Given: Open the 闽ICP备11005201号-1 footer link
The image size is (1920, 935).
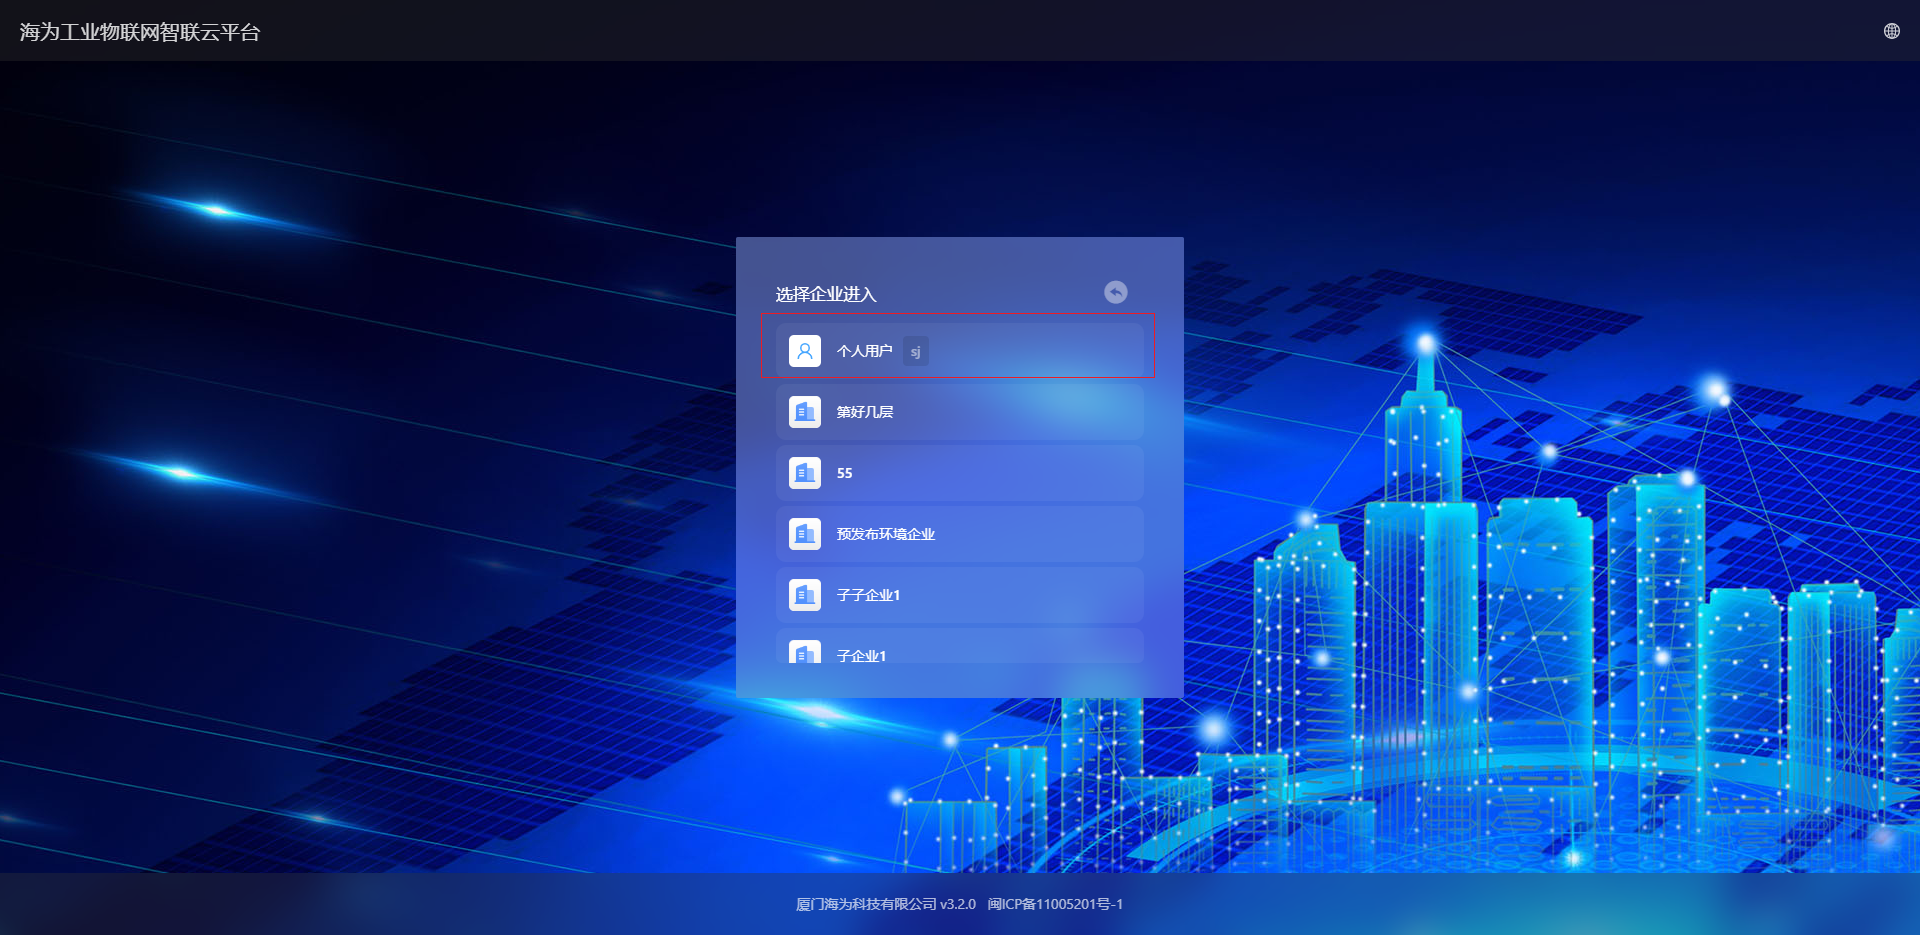Looking at the screenshot, I should click(x=1055, y=904).
